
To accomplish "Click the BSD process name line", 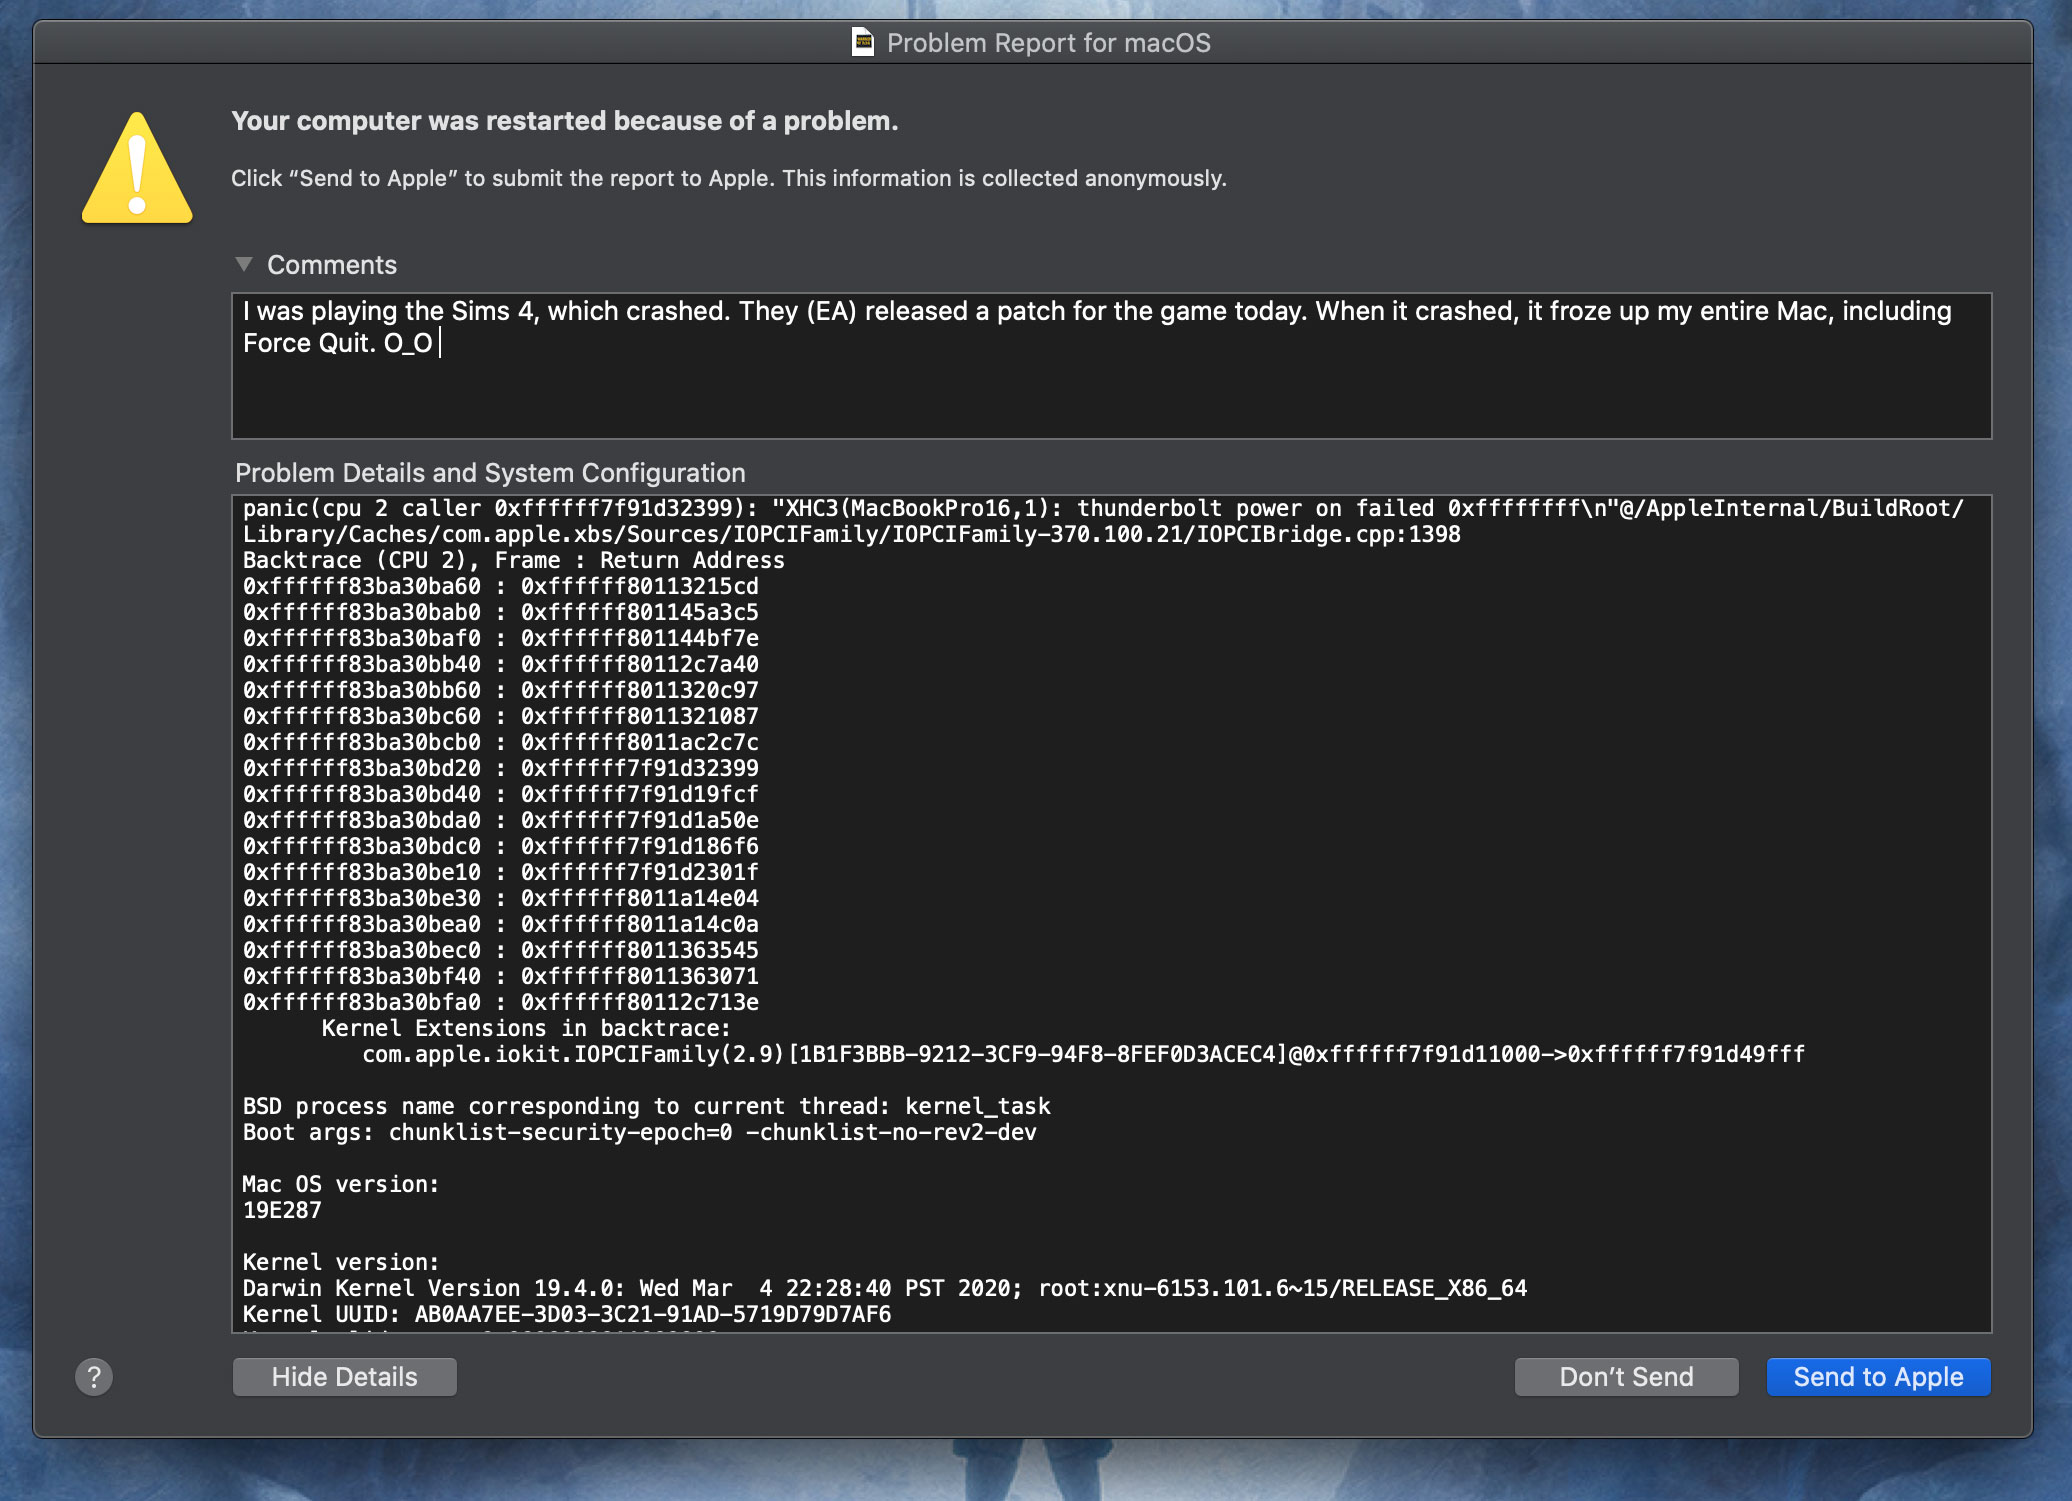I will pyautogui.click(x=646, y=1106).
